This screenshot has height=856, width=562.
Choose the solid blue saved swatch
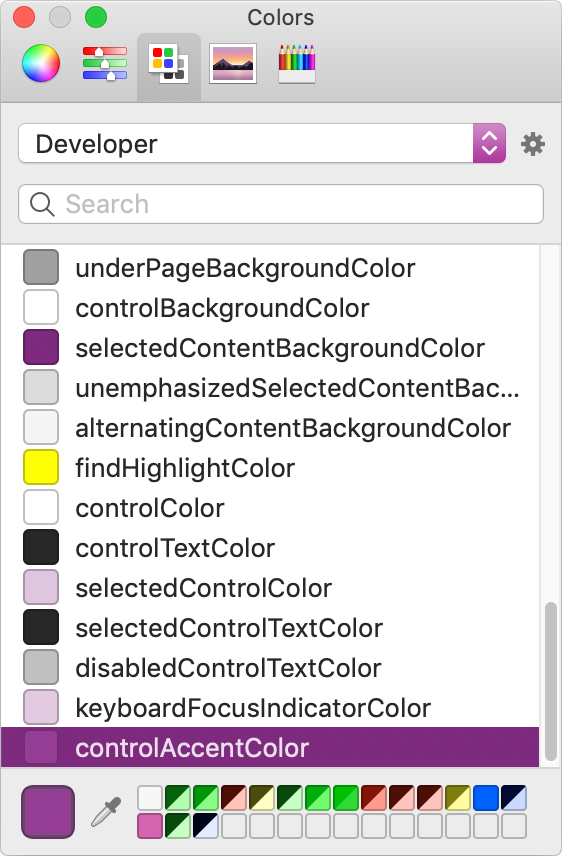pyautogui.click(x=486, y=798)
